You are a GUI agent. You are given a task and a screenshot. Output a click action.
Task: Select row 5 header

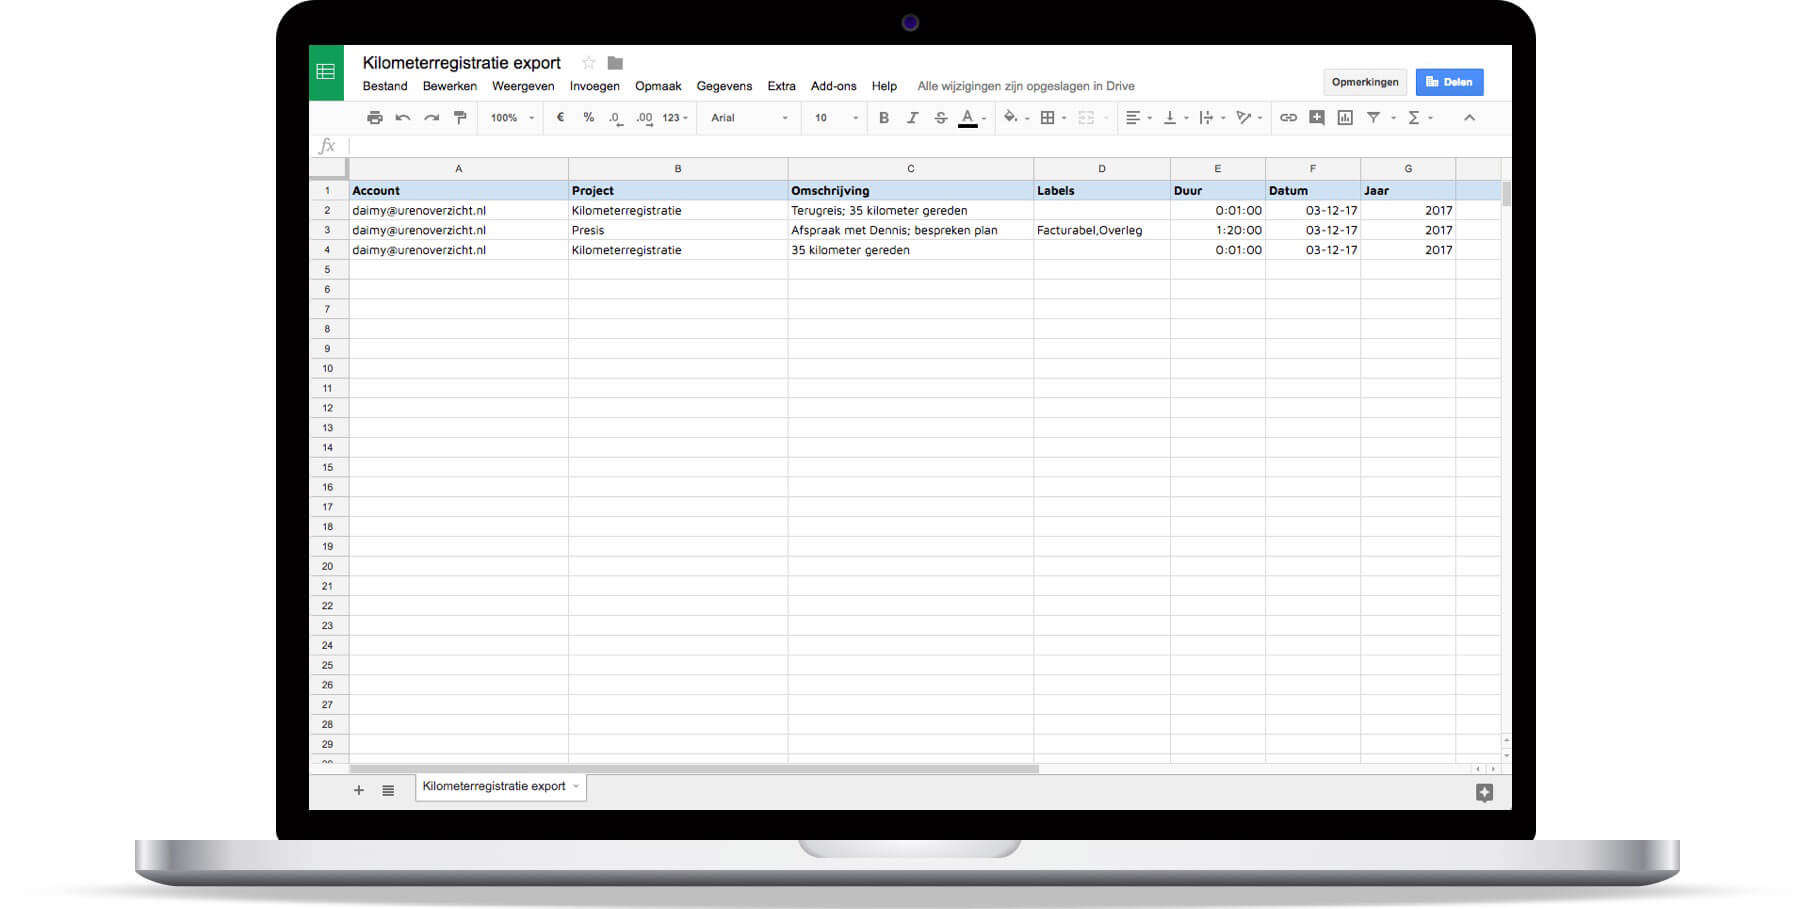click(328, 270)
